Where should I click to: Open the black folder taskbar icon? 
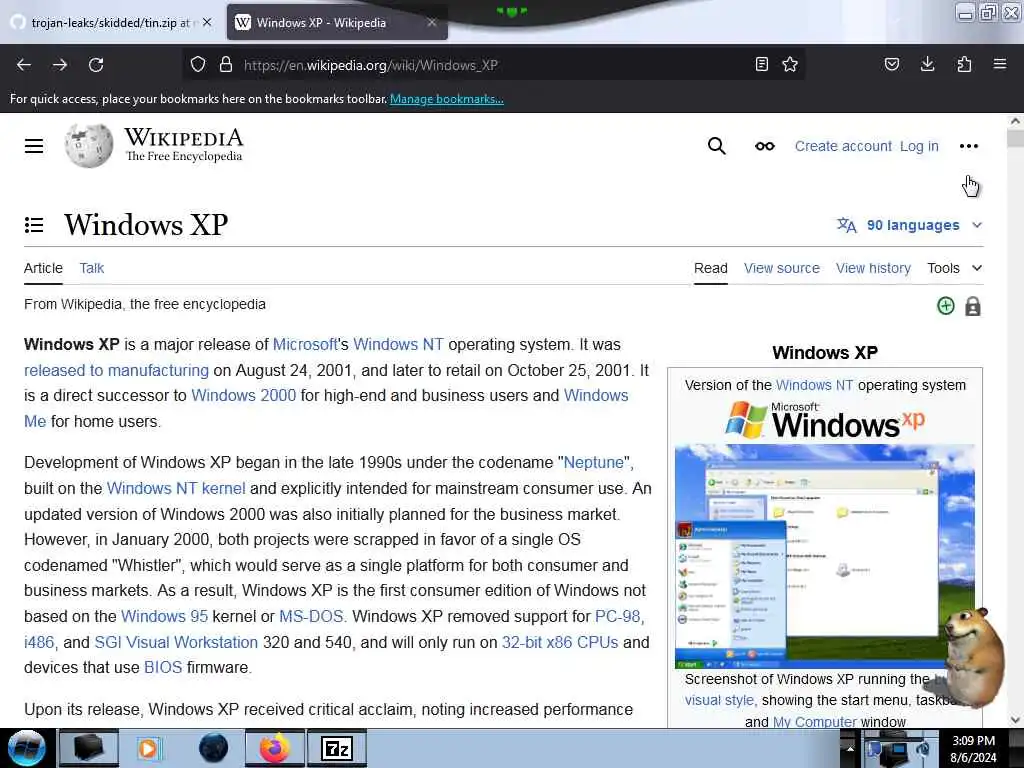click(x=89, y=748)
